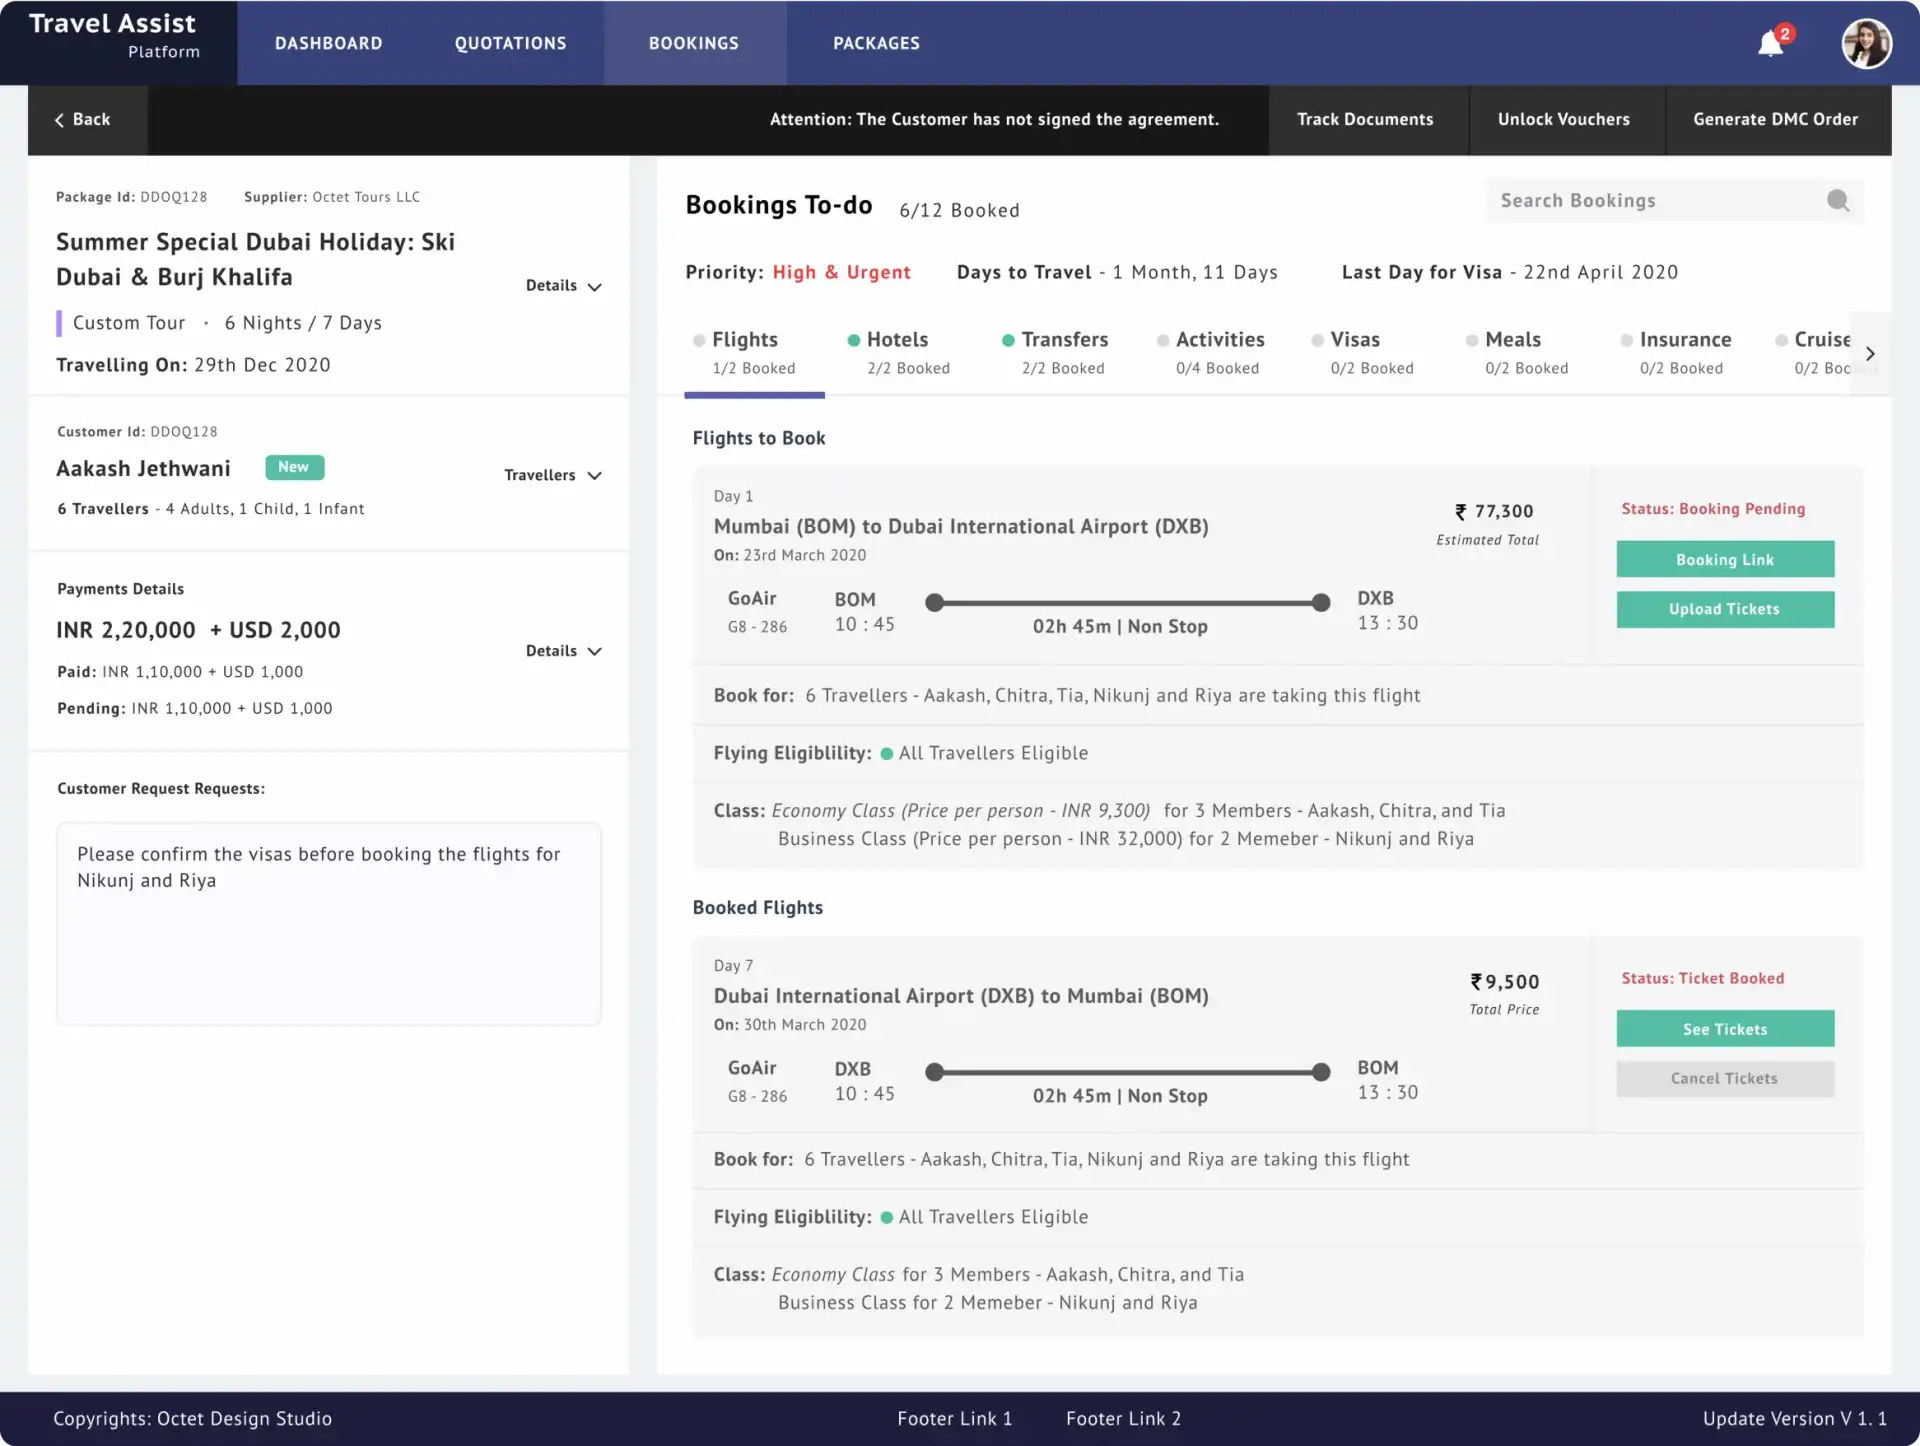Screen dimensions: 1920x1446
Task: Click the 6/12 Booked counter
Action: point(960,210)
